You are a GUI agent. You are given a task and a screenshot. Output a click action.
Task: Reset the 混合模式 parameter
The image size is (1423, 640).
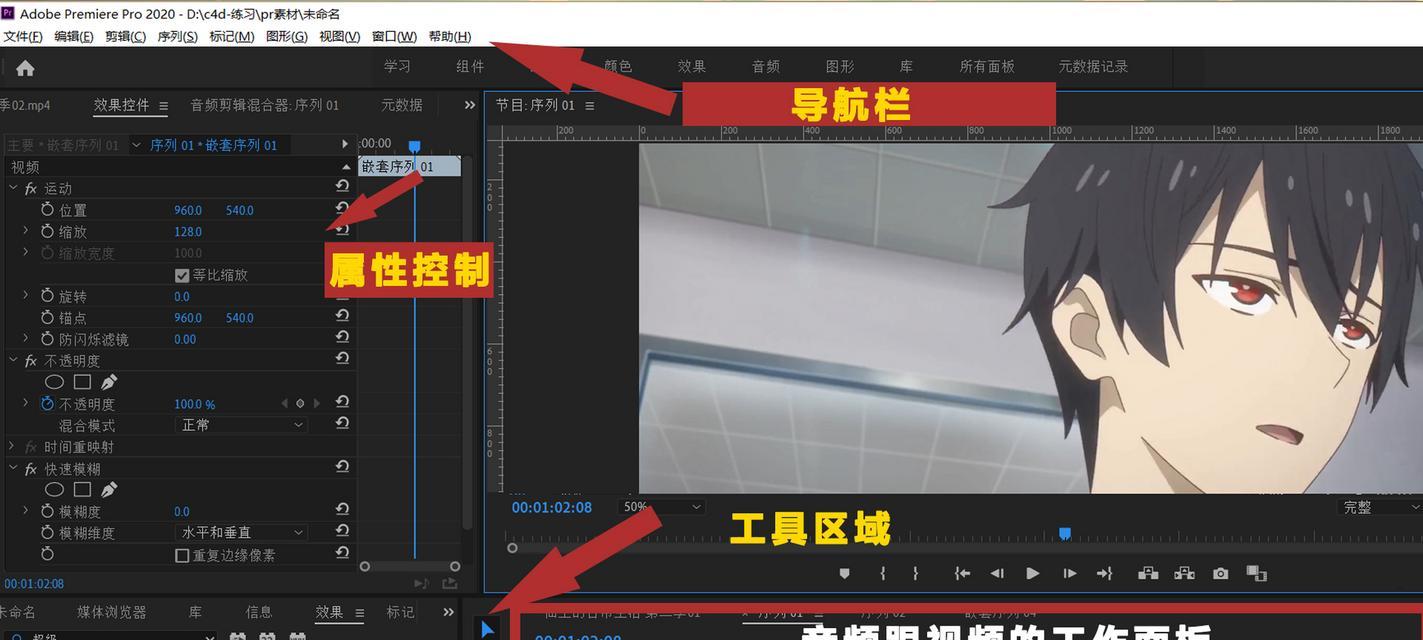[x=342, y=424]
